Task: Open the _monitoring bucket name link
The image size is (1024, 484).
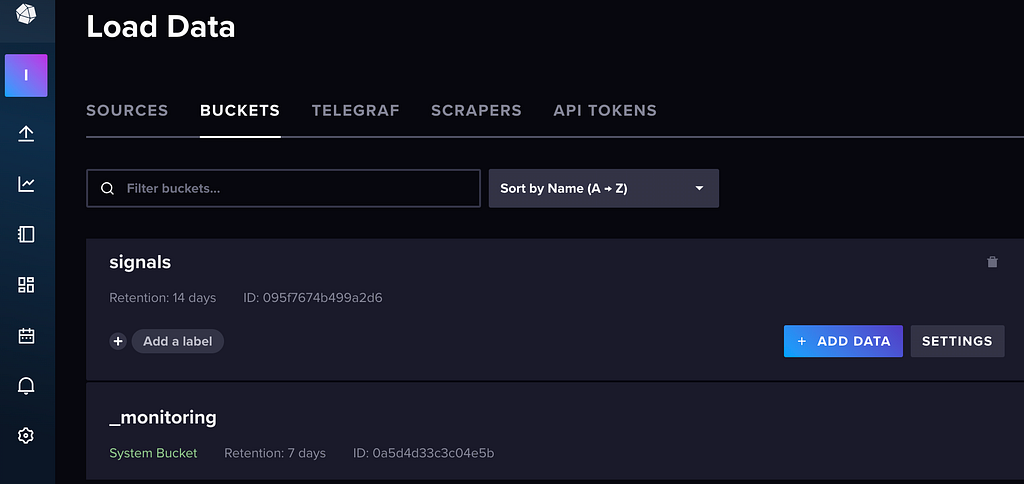Action: click(x=163, y=417)
